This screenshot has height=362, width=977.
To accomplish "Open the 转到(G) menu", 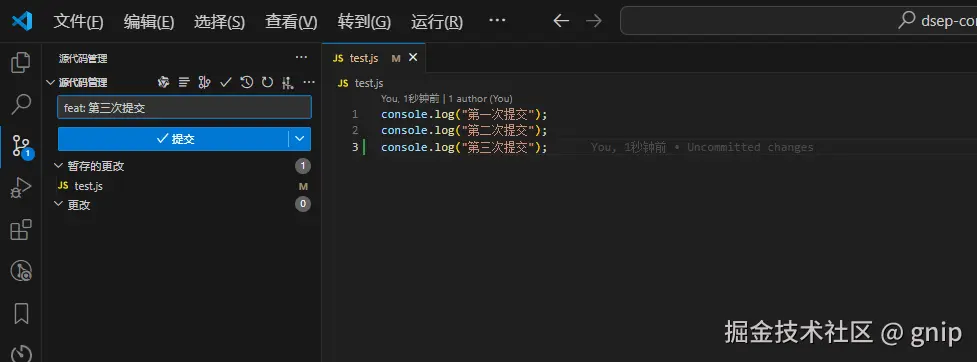I will point(364,22).
